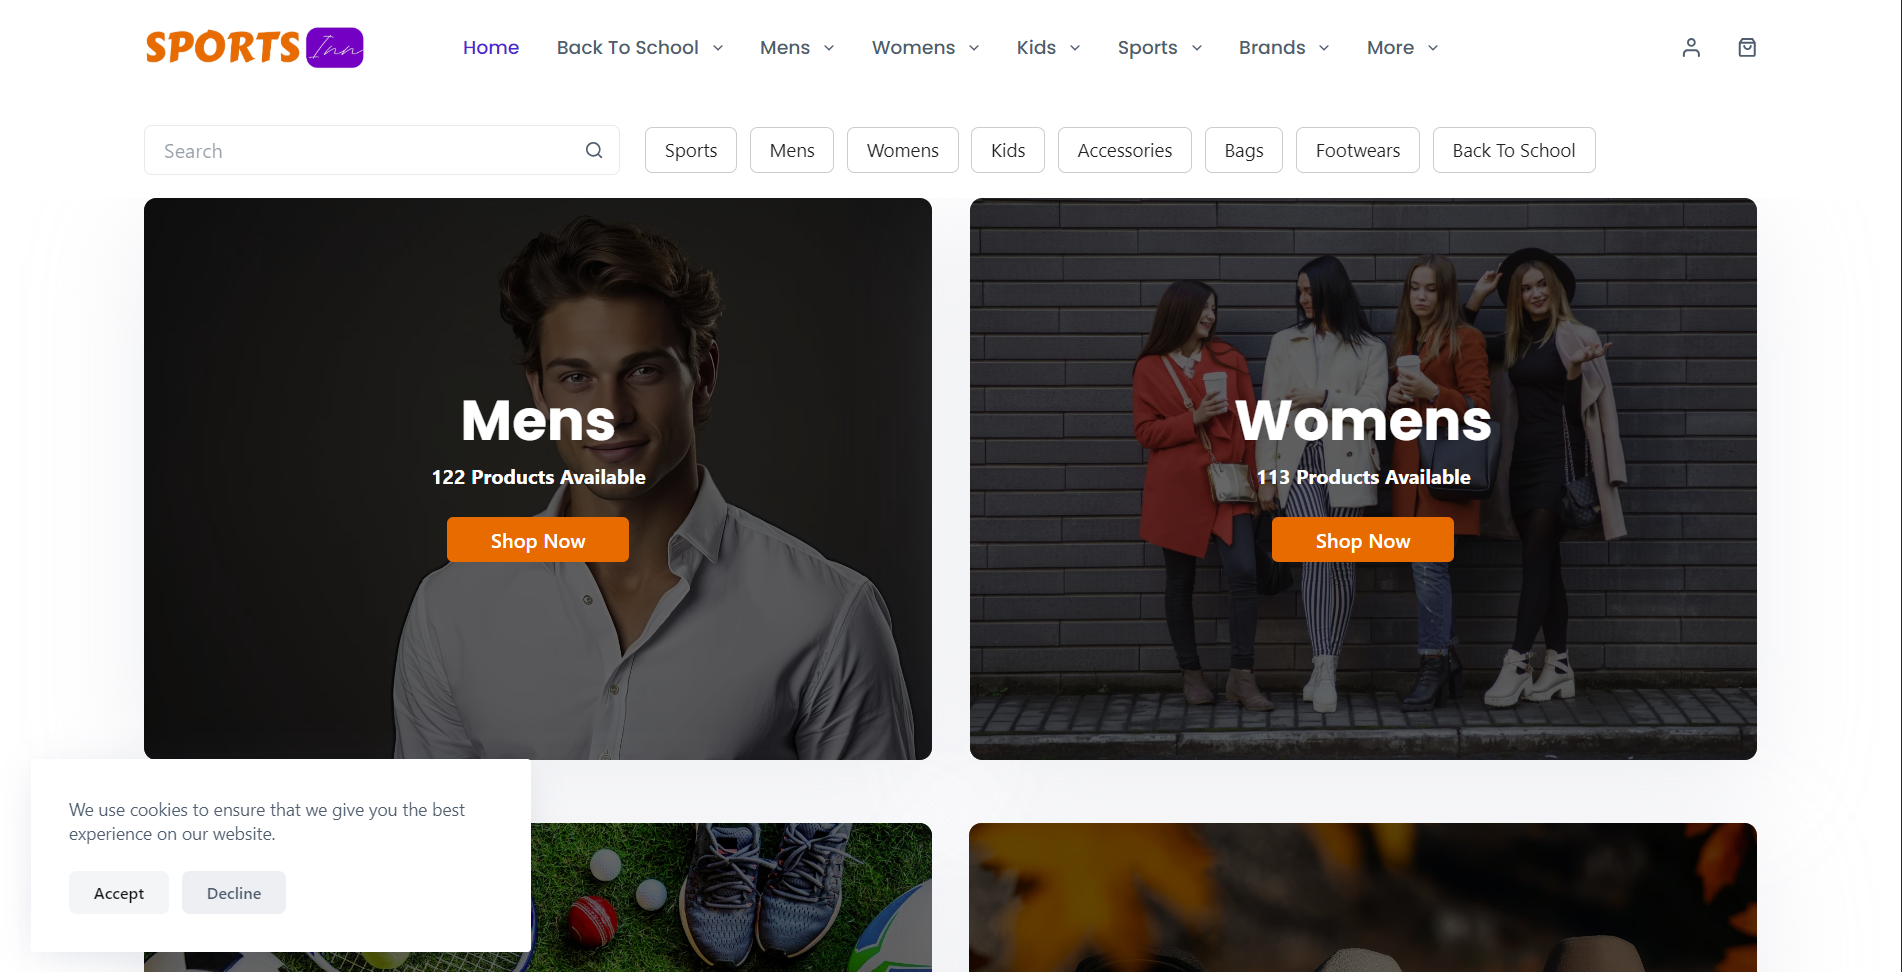This screenshot has height=972, width=1902.
Task: Click the search magnifier icon
Action: (594, 151)
